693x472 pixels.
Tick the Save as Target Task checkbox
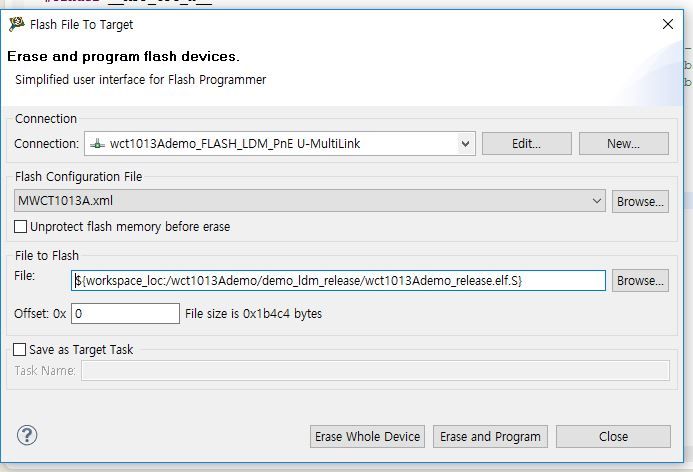point(20,350)
